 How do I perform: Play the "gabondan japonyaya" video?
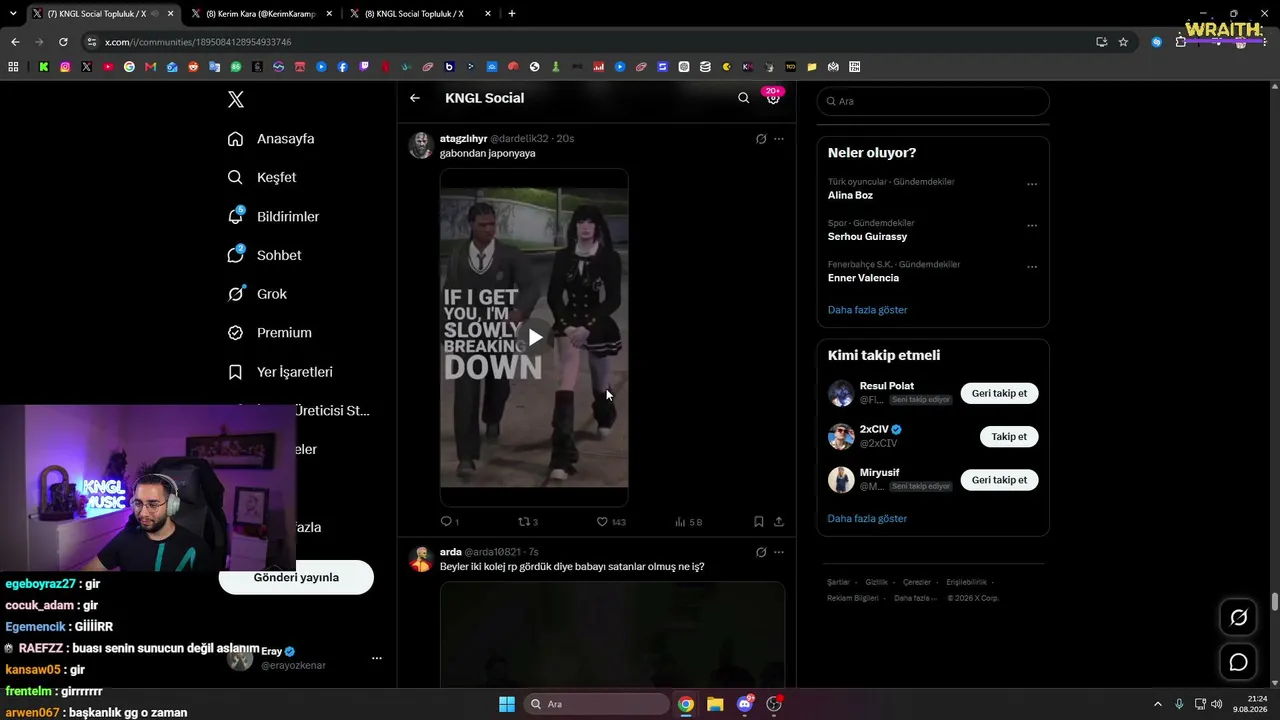point(534,337)
